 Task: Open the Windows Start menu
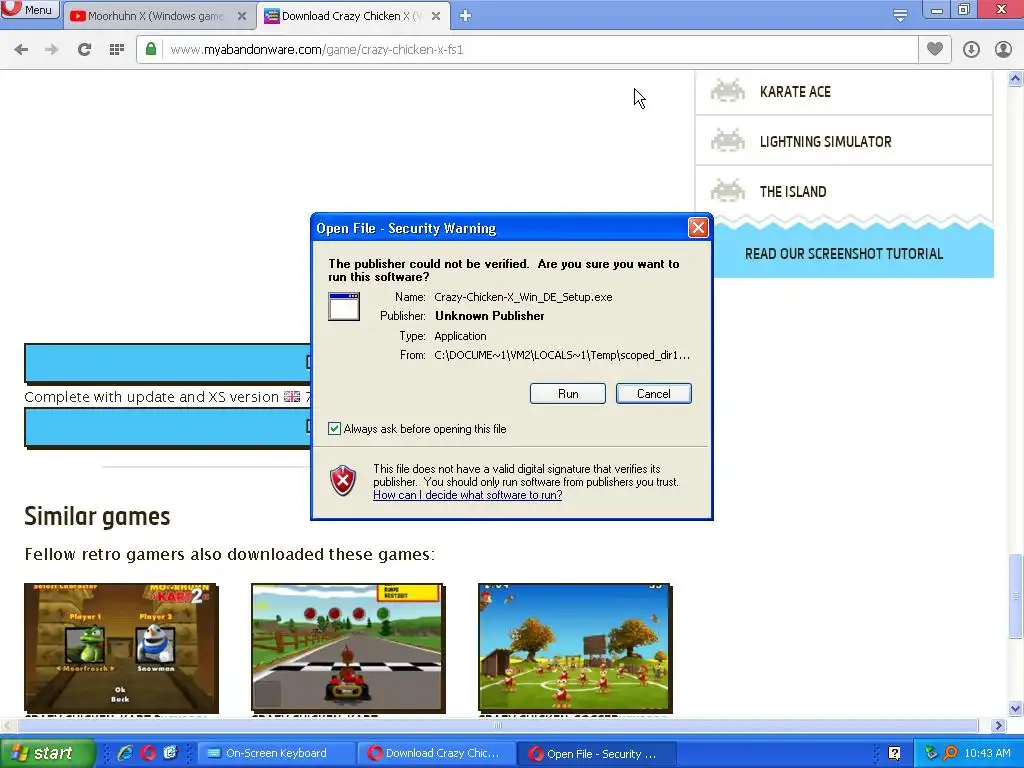point(46,753)
